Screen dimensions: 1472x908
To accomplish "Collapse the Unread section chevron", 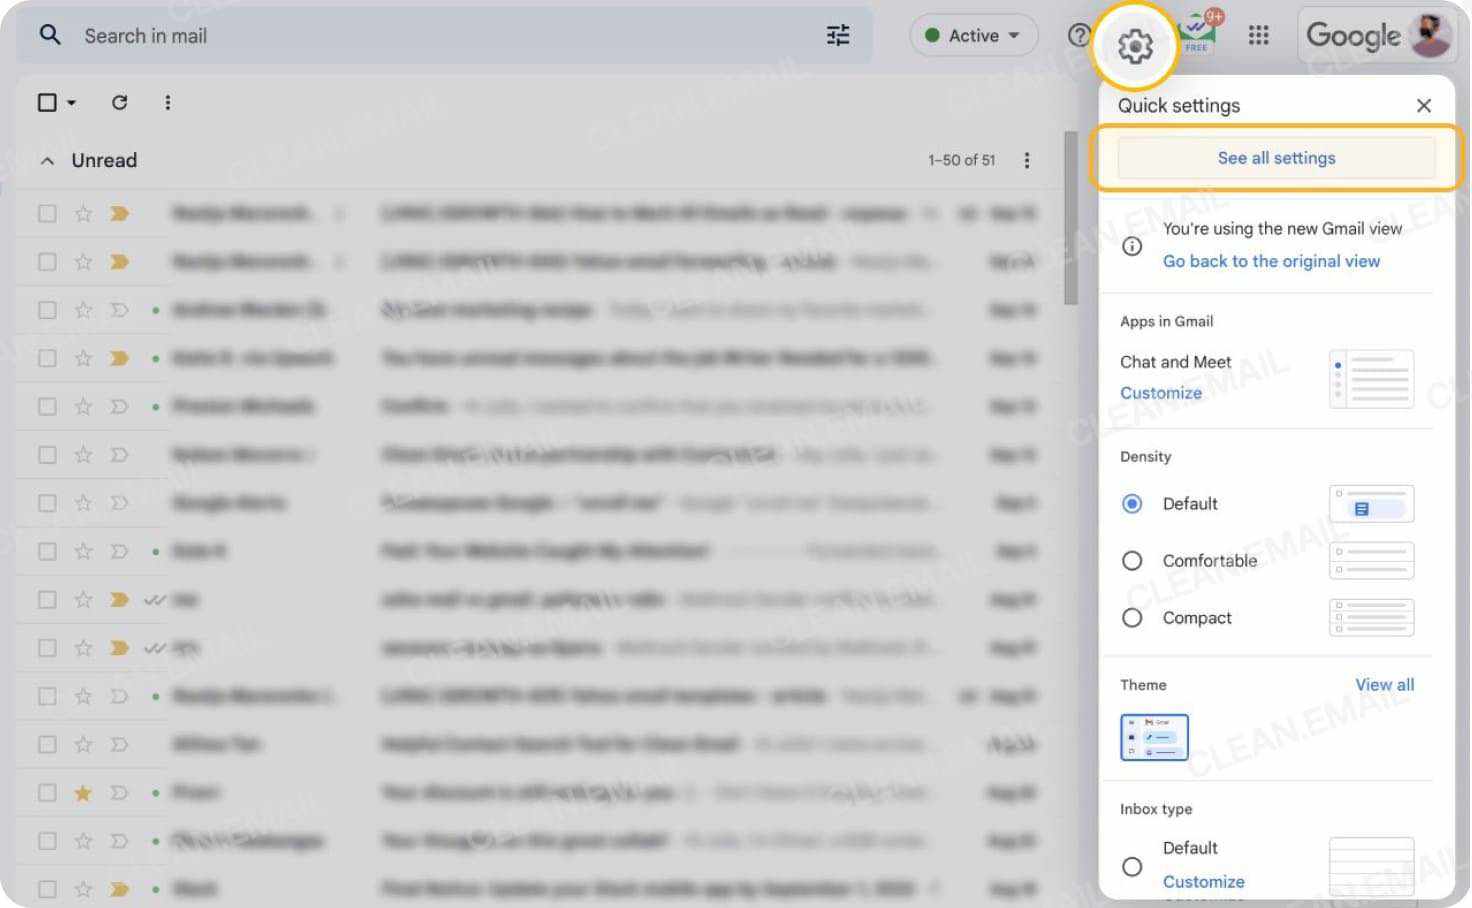I will point(46,160).
